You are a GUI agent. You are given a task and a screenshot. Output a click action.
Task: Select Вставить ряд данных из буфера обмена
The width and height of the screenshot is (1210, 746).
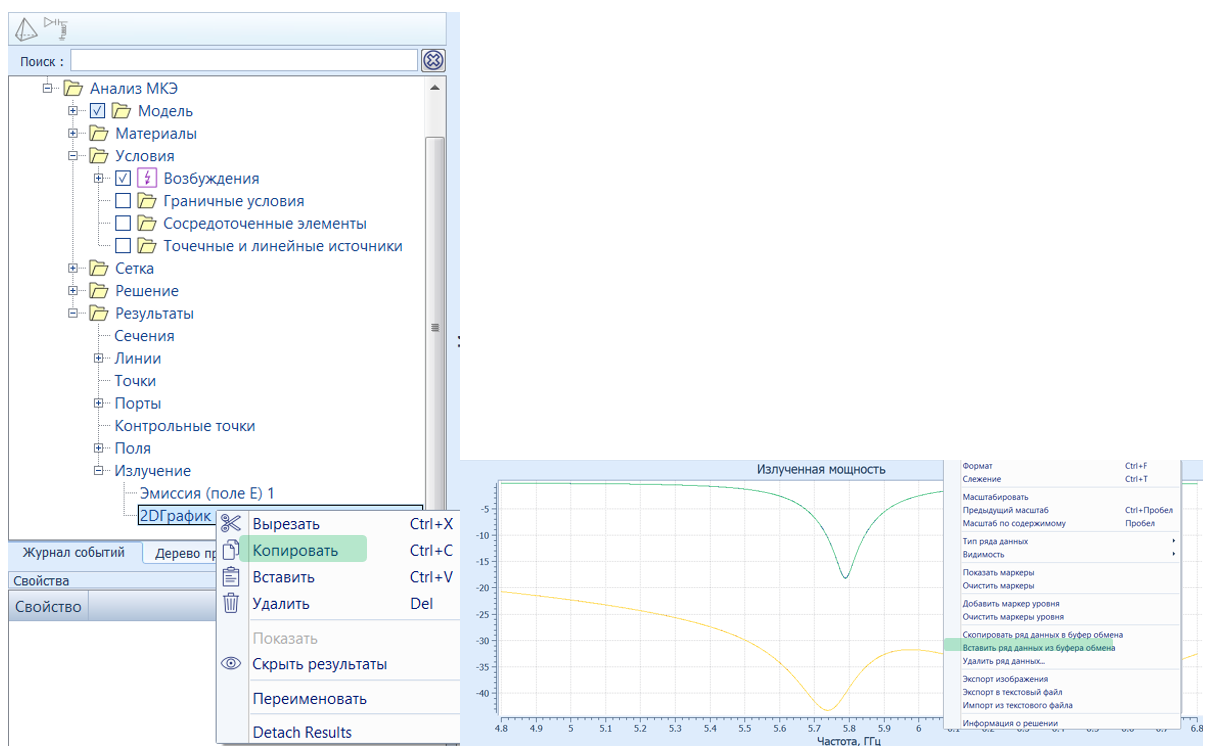[1038, 648]
